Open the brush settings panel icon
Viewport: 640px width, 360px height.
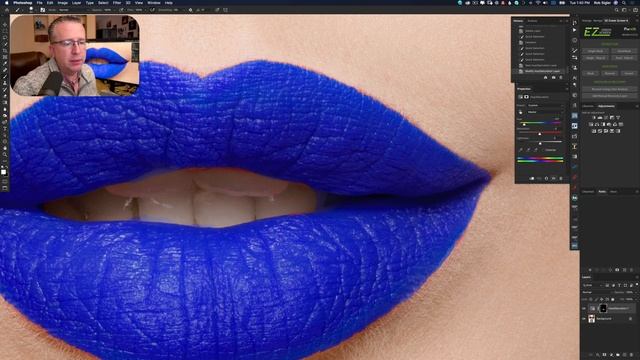(x=42, y=10)
